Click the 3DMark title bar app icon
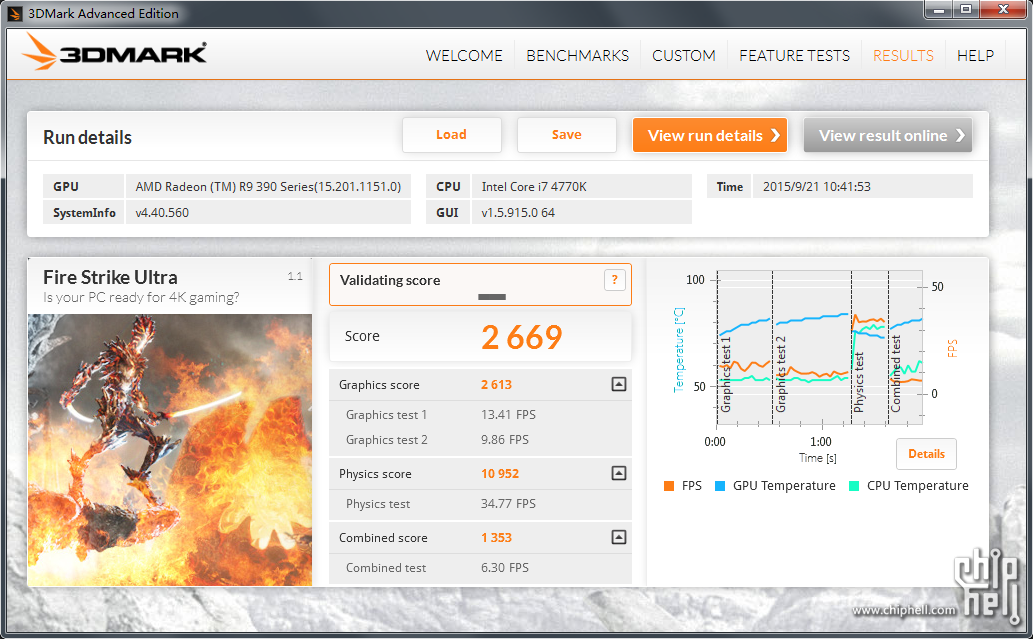The image size is (1033, 639). (14, 13)
